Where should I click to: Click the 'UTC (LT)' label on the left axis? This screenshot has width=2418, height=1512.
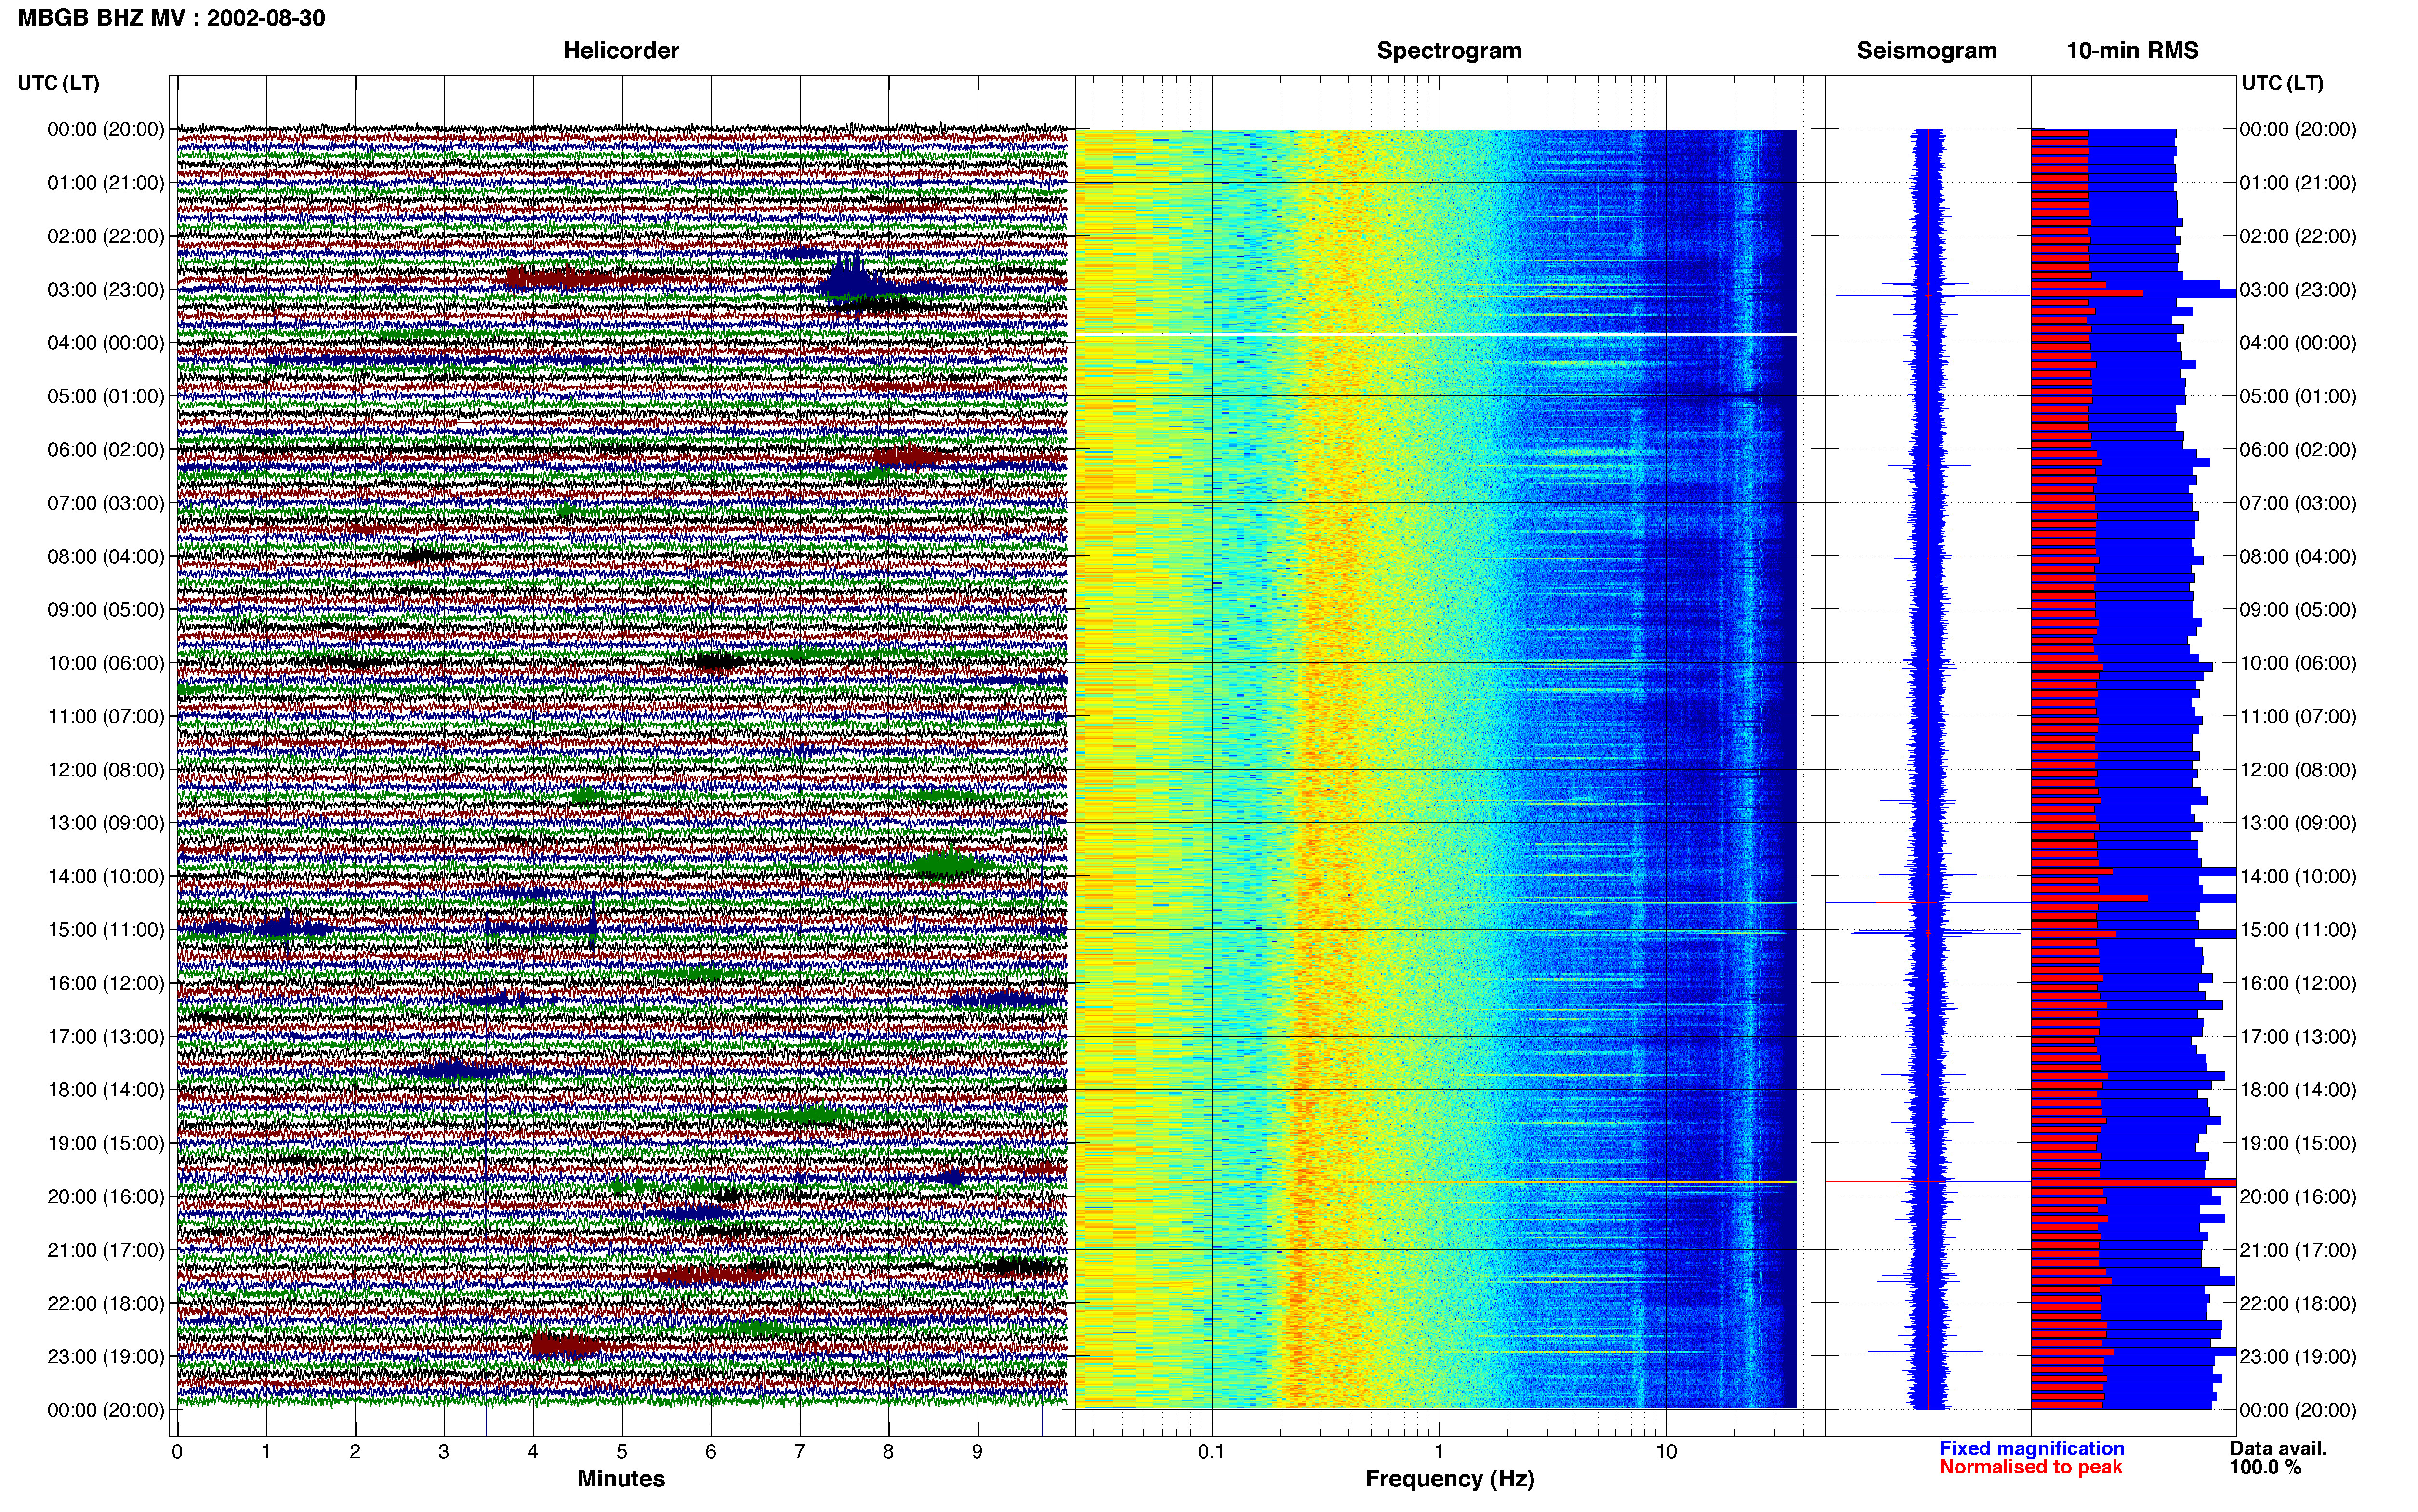(x=59, y=83)
